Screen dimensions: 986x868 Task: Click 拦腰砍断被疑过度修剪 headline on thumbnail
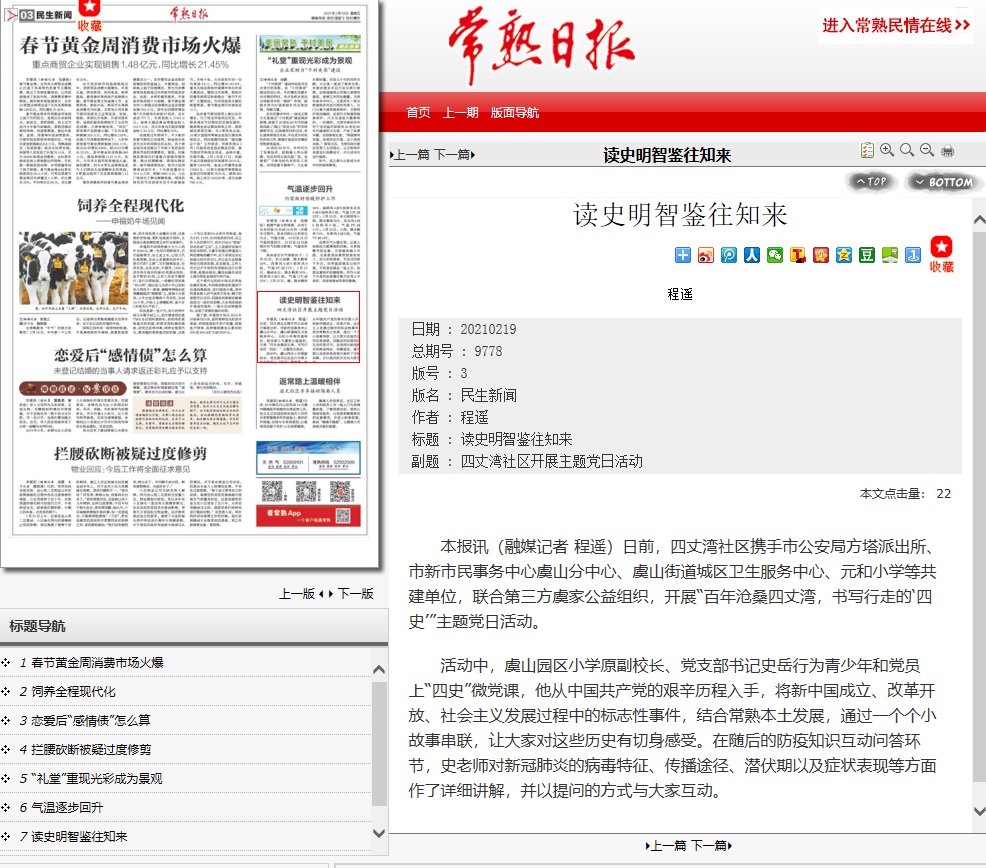[x=130, y=453]
